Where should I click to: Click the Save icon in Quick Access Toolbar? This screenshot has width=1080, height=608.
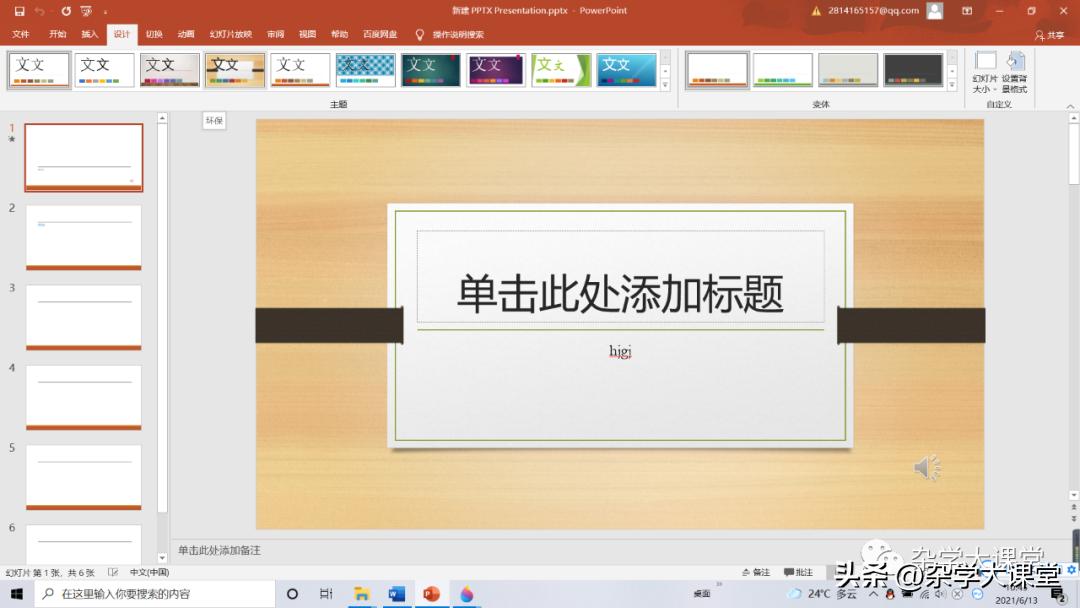pos(19,9)
